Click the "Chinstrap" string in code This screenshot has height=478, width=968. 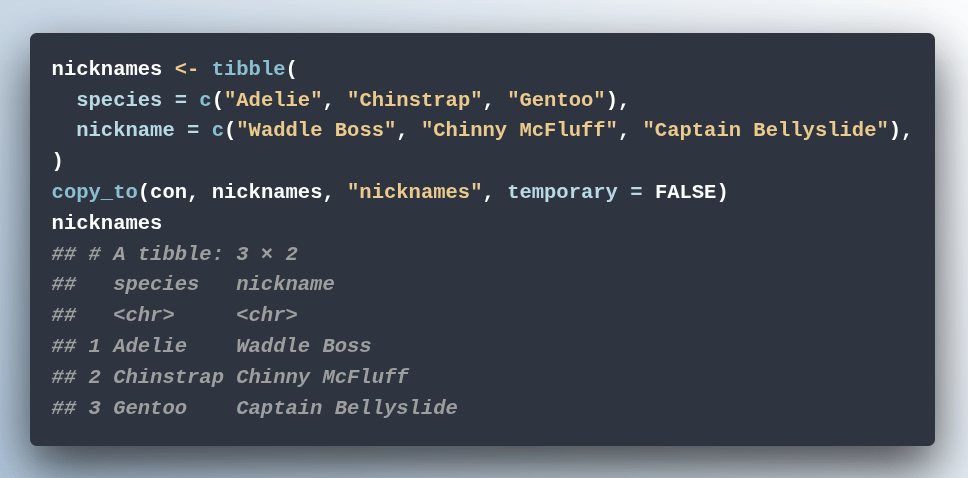[x=414, y=99]
